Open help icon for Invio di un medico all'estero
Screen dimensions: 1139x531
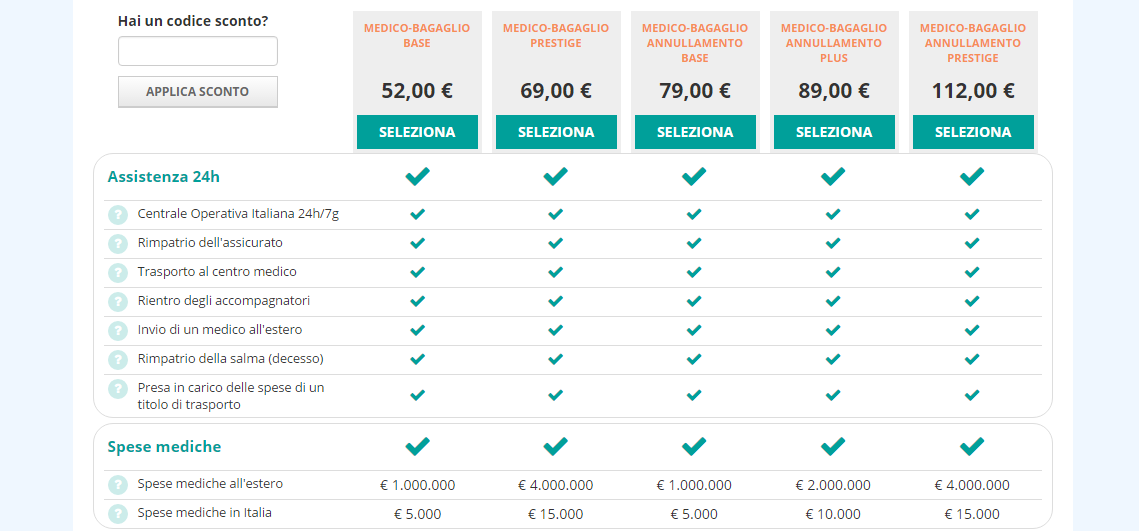(x=118, y=331)
